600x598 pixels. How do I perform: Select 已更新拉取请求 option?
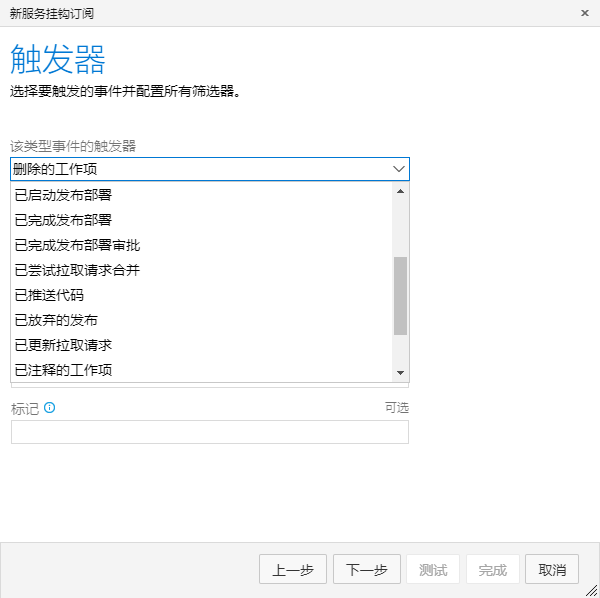pyautogui.click(x=201, y=345)
